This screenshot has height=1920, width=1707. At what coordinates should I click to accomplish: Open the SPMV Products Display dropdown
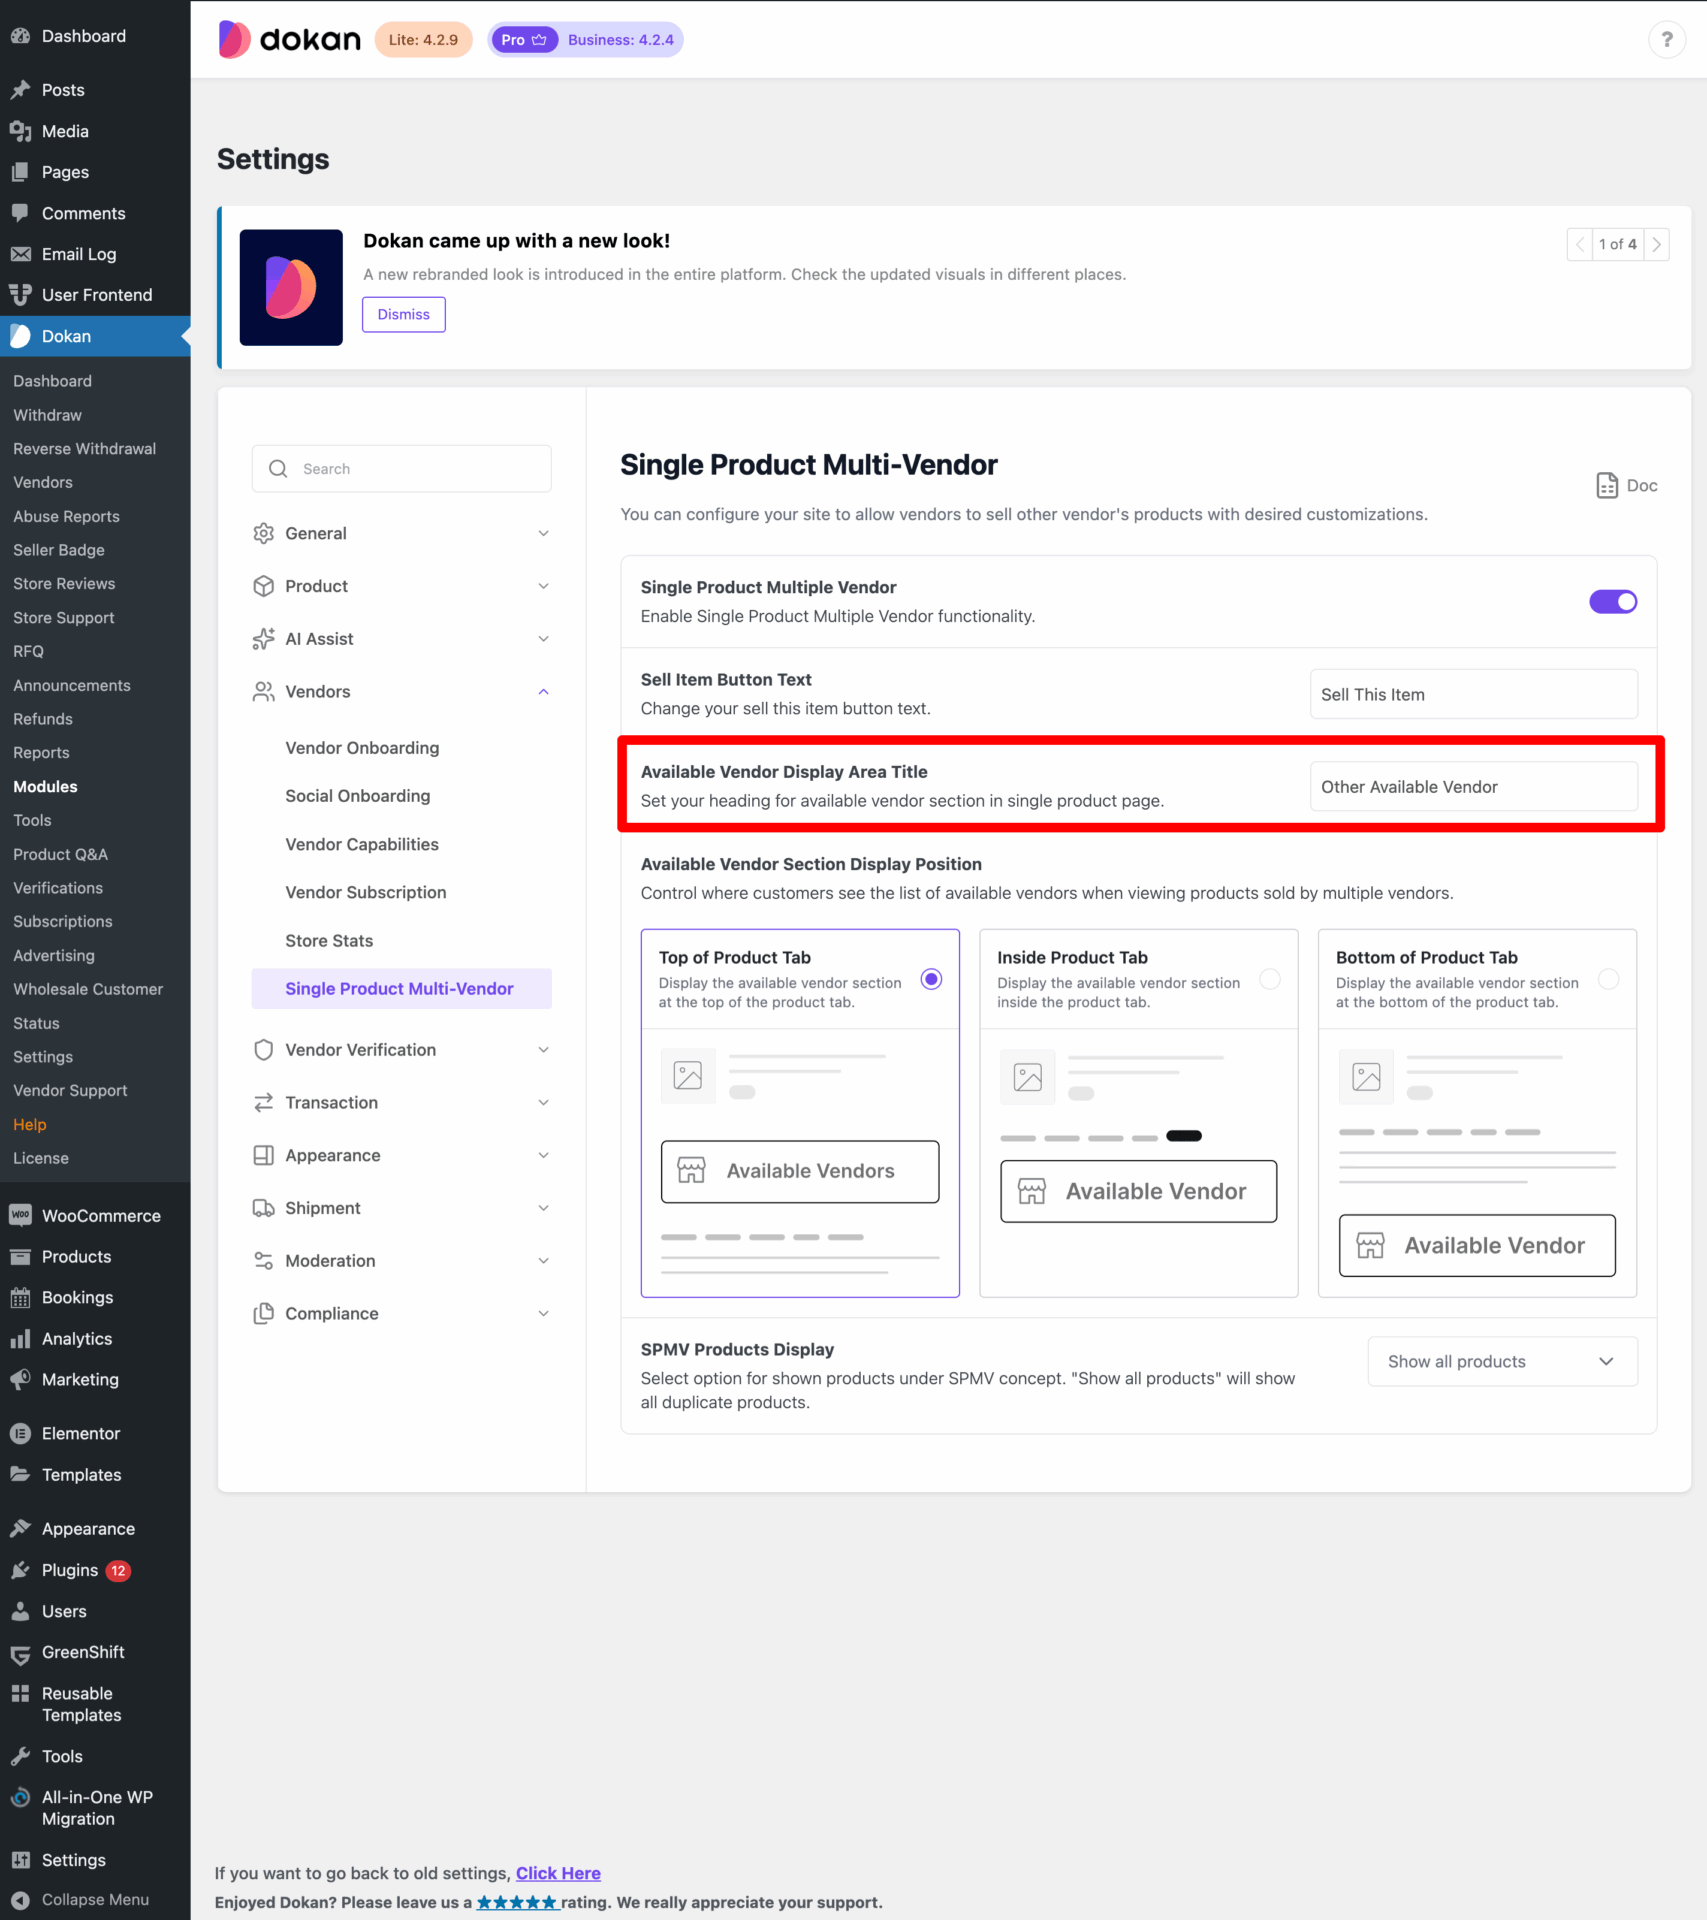point(1501,1361)
